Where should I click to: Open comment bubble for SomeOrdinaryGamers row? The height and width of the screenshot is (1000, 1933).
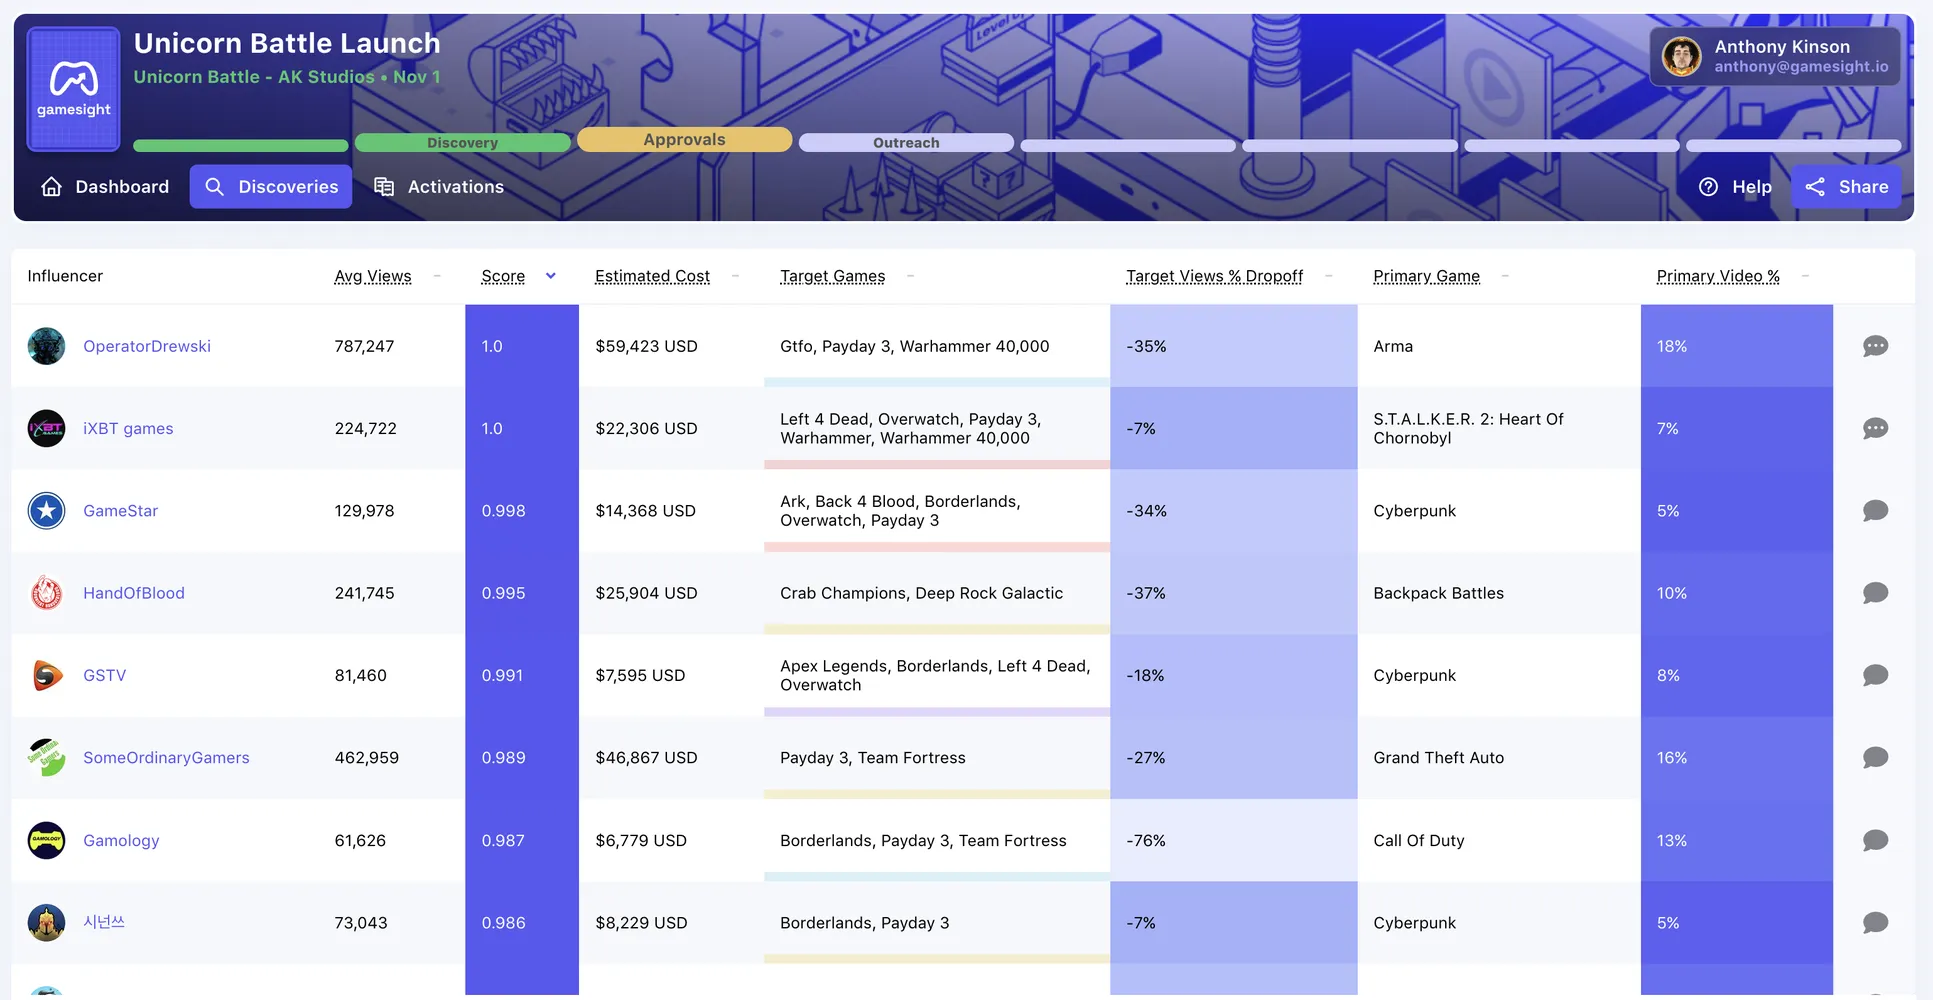pos(1875,758)
